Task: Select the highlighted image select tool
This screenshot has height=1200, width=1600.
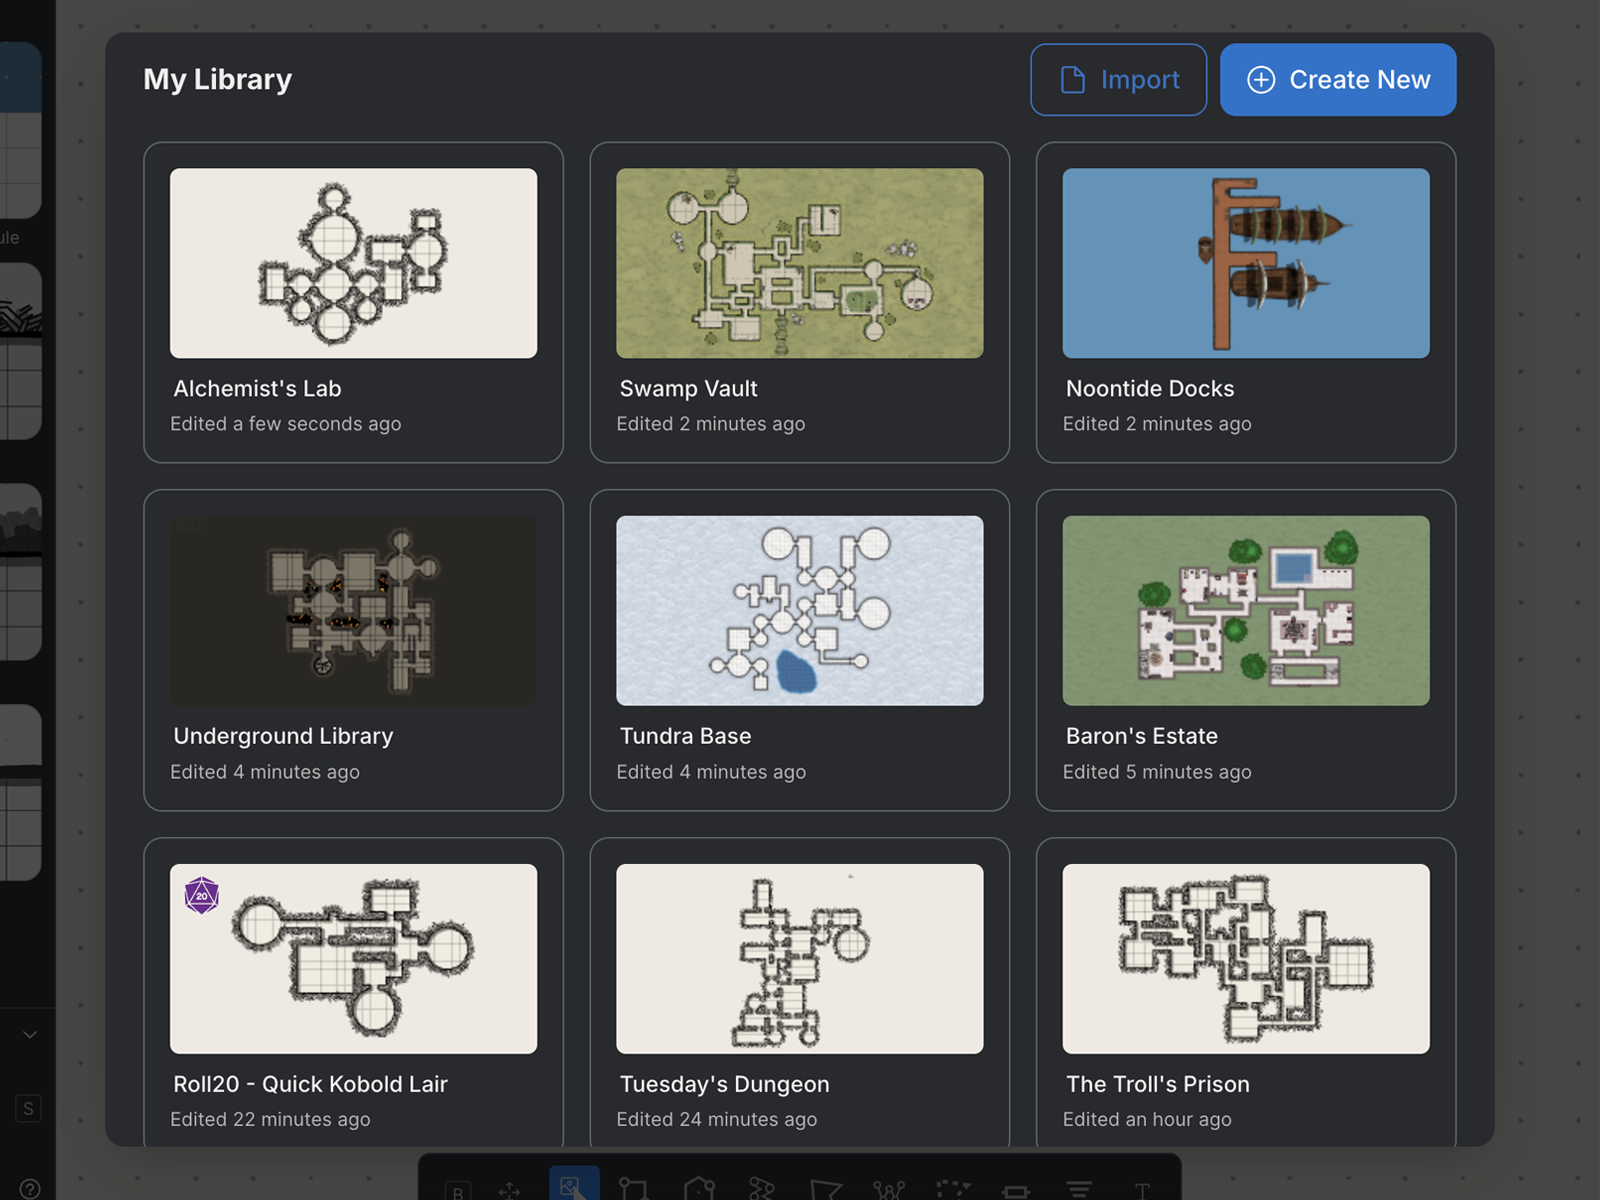Action: [x=573, y=1186]
